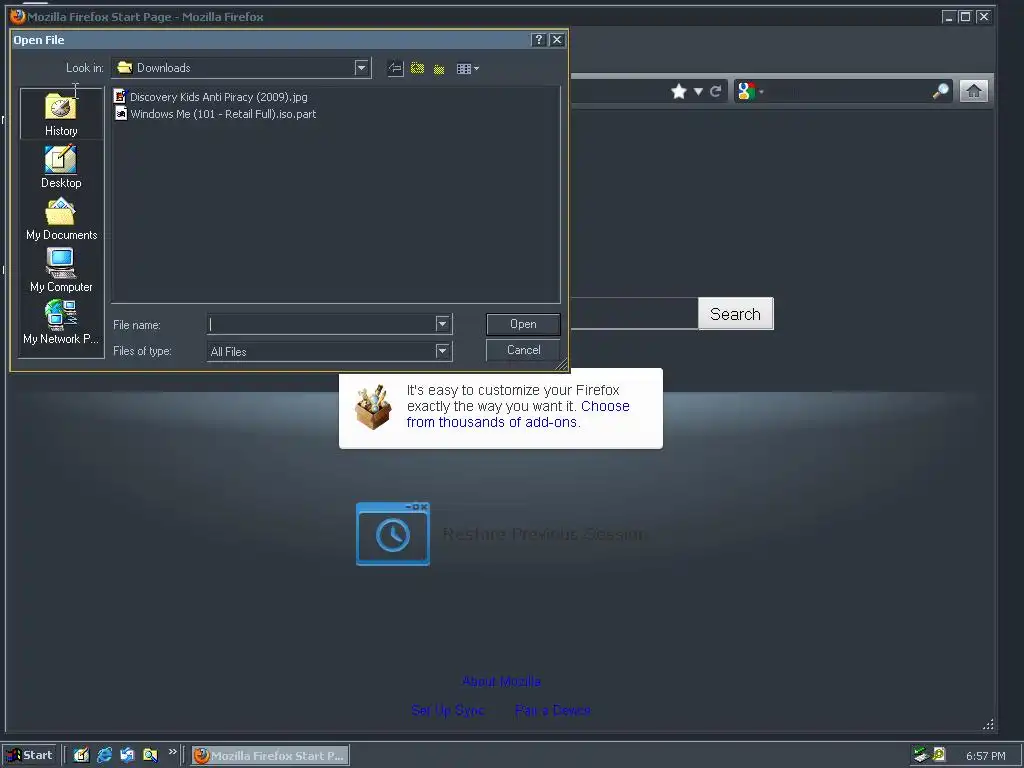The width and height of the screenshot is (1024, 768).
Task: Open 'Choose from thousands of add-ons' link
Action: [518, 414]
